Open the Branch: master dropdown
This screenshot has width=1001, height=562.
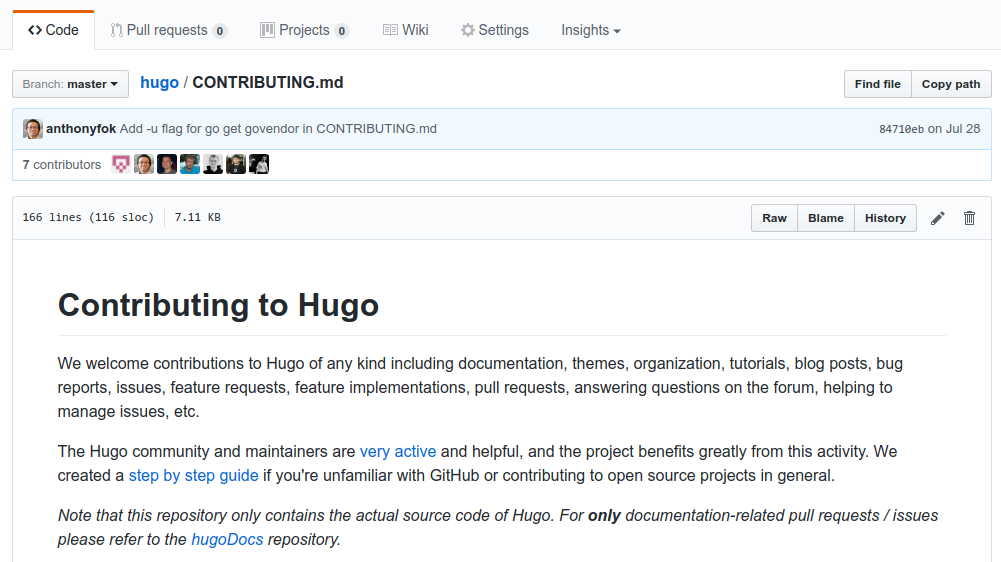(x=70, y=84)
